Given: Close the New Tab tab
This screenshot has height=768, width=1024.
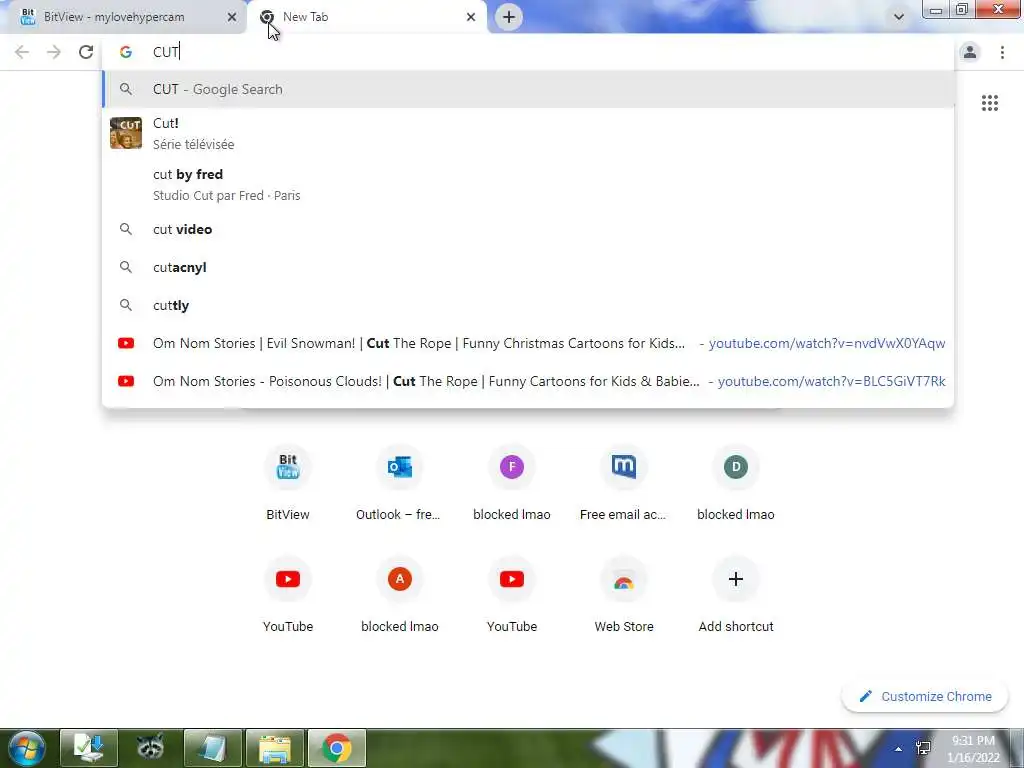Looking at the screenshot, I should coord(471,17).
